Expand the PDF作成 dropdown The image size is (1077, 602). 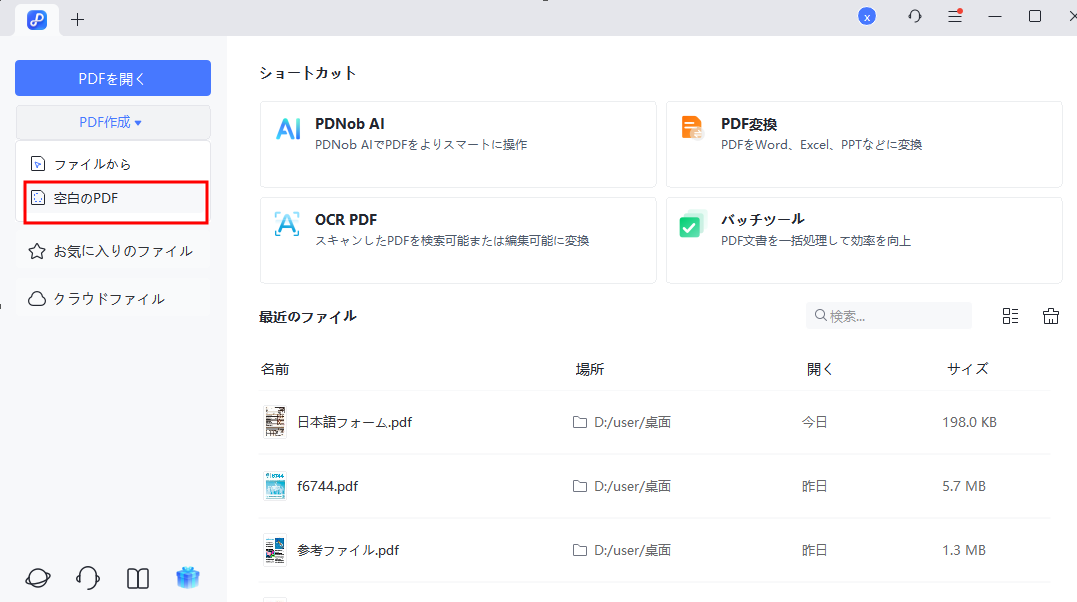tap(112, 122)
